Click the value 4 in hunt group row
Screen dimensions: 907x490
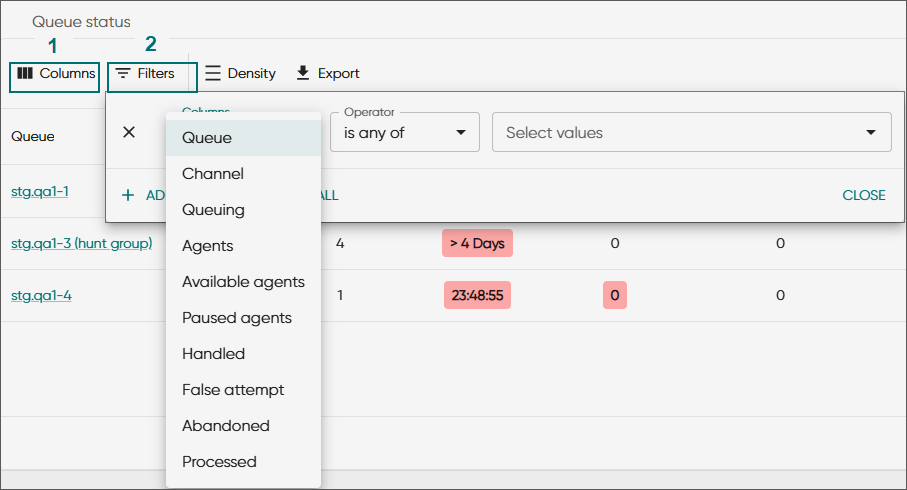tap(340, 244)
